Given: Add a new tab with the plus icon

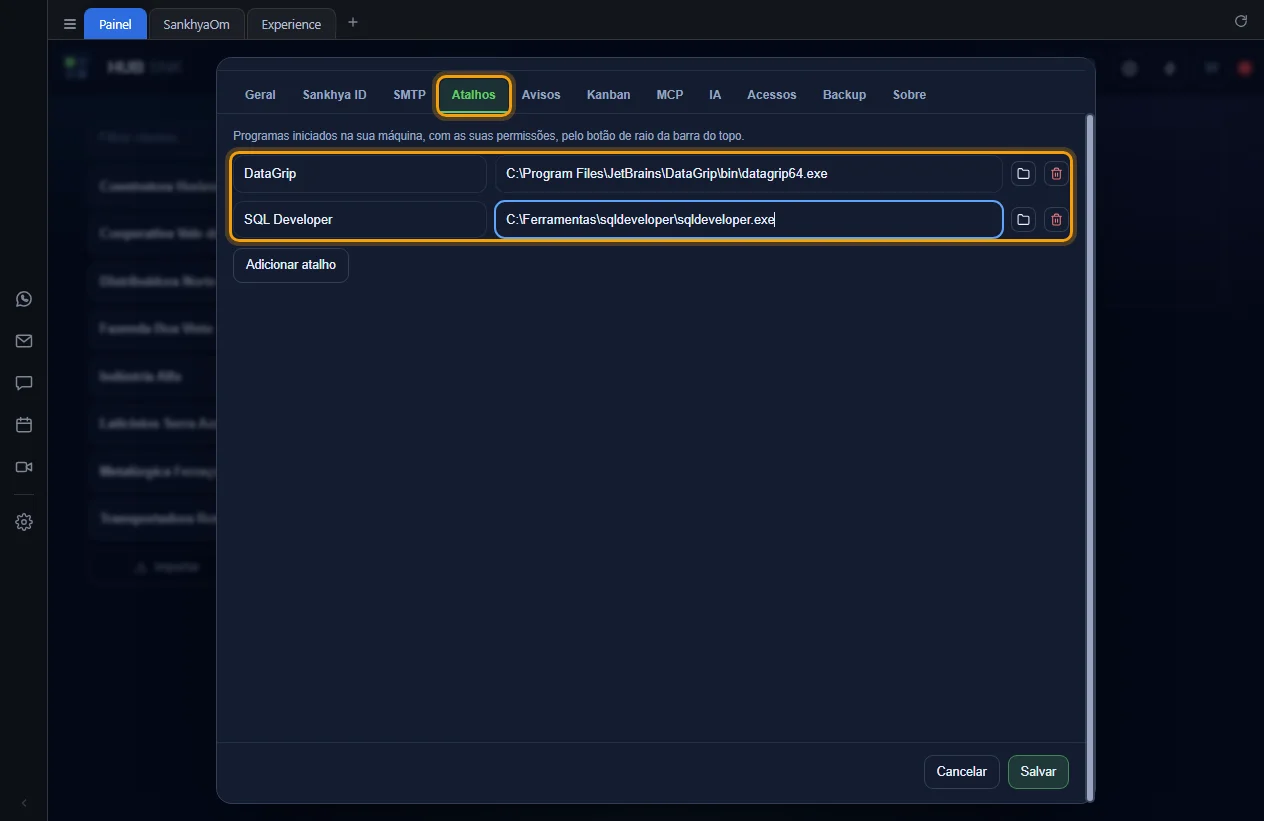Looking at the screenshot, I should point(352,22).
